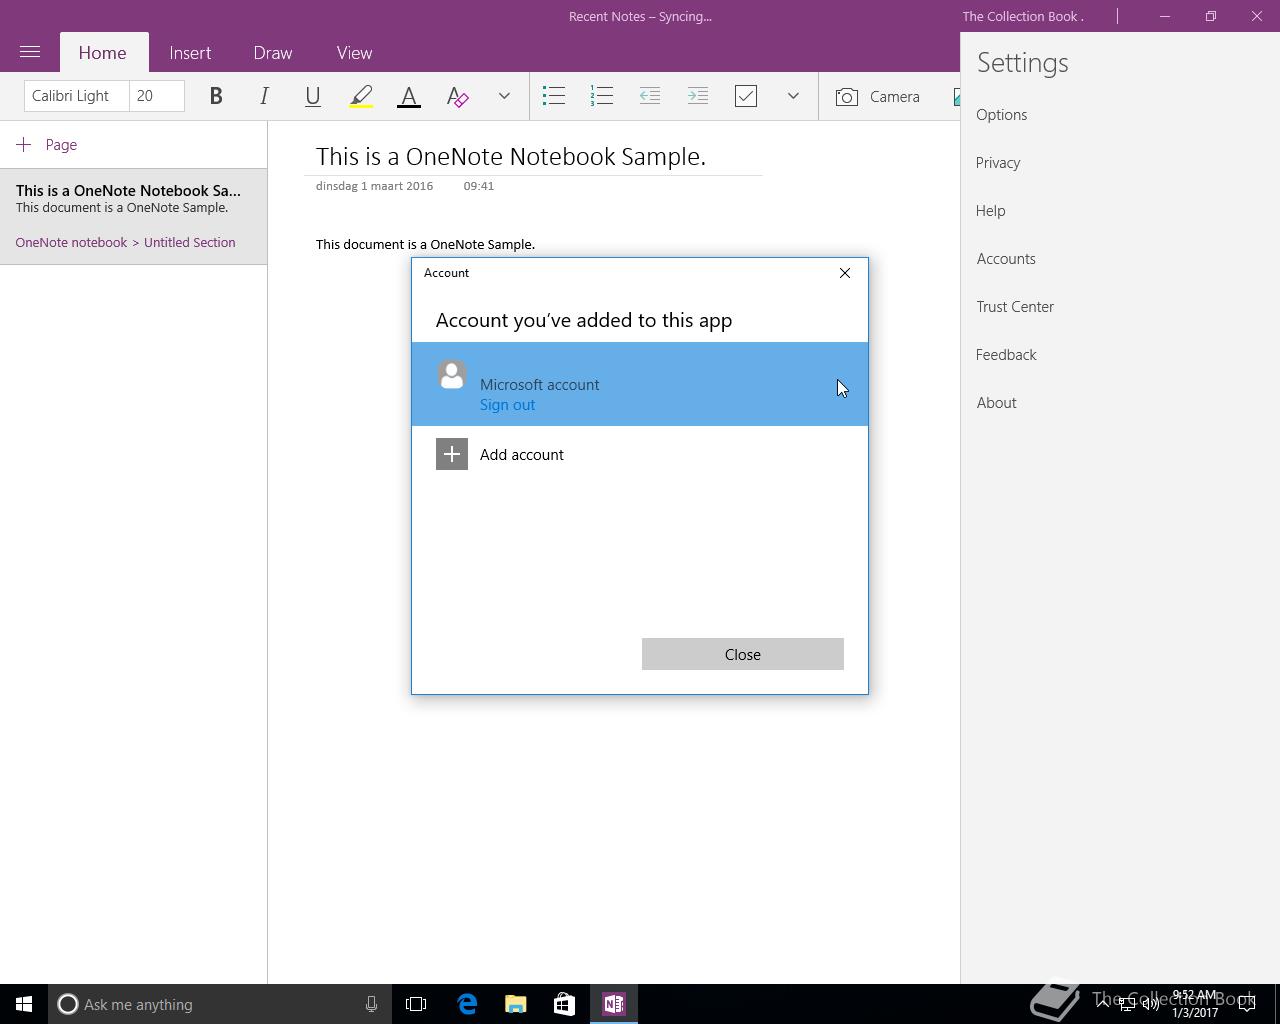Click The Collection Book account name
This screenshot has width=1280, height=1024.
(x=1023, y=16)
